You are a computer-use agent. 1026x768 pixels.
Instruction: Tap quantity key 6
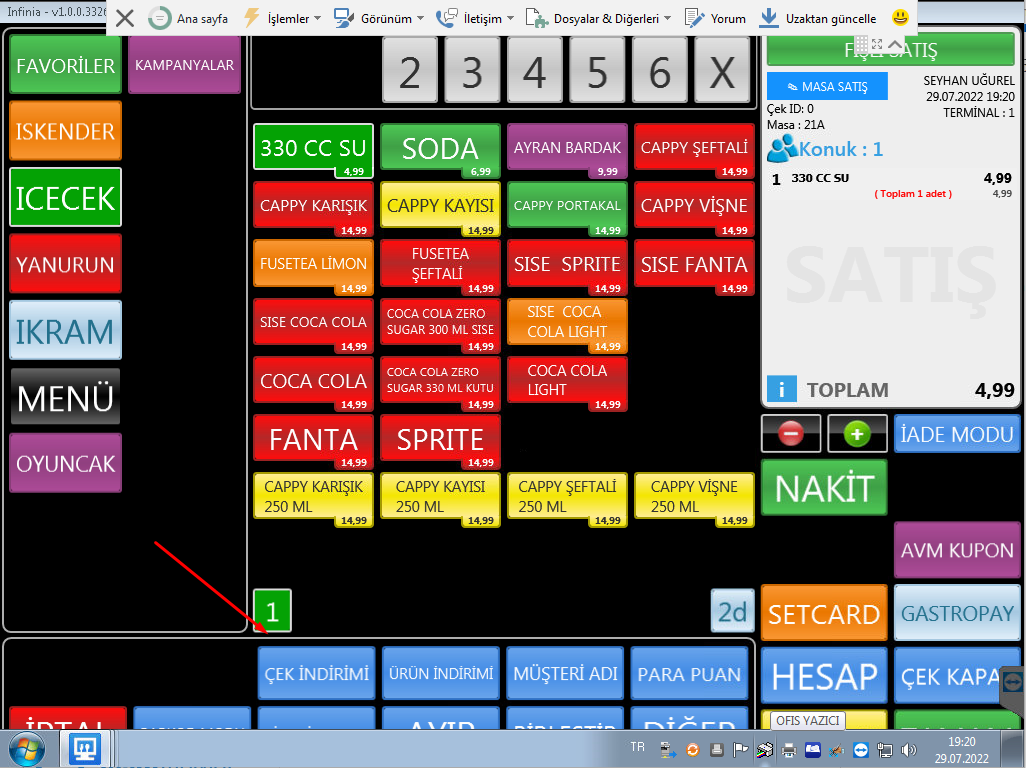tap(660, 70)
